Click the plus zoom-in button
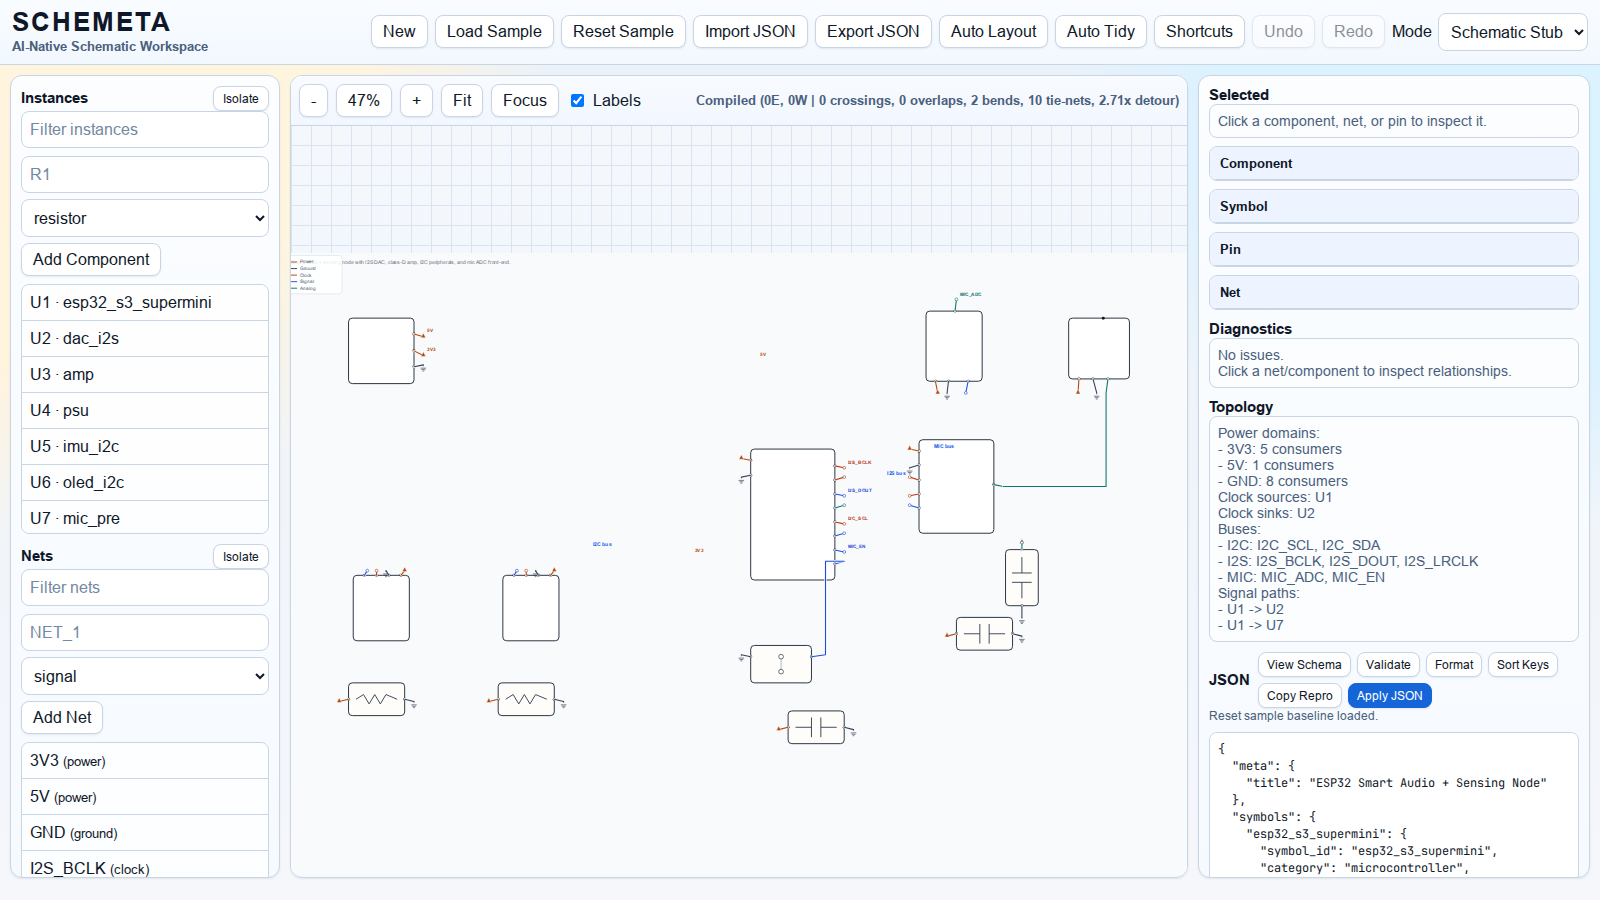Screen dimensions: 1600x900 [x=416, y=101]
